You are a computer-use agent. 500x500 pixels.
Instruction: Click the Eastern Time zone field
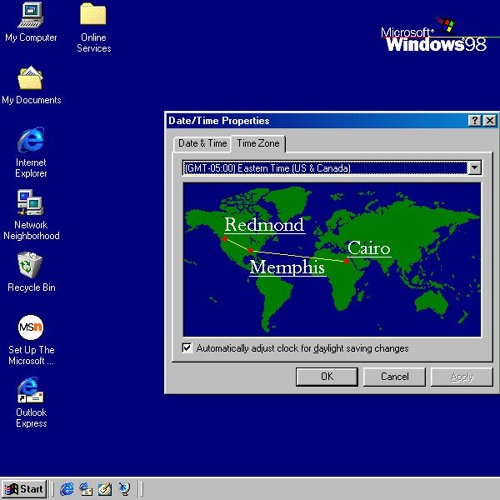coord(325,168)
